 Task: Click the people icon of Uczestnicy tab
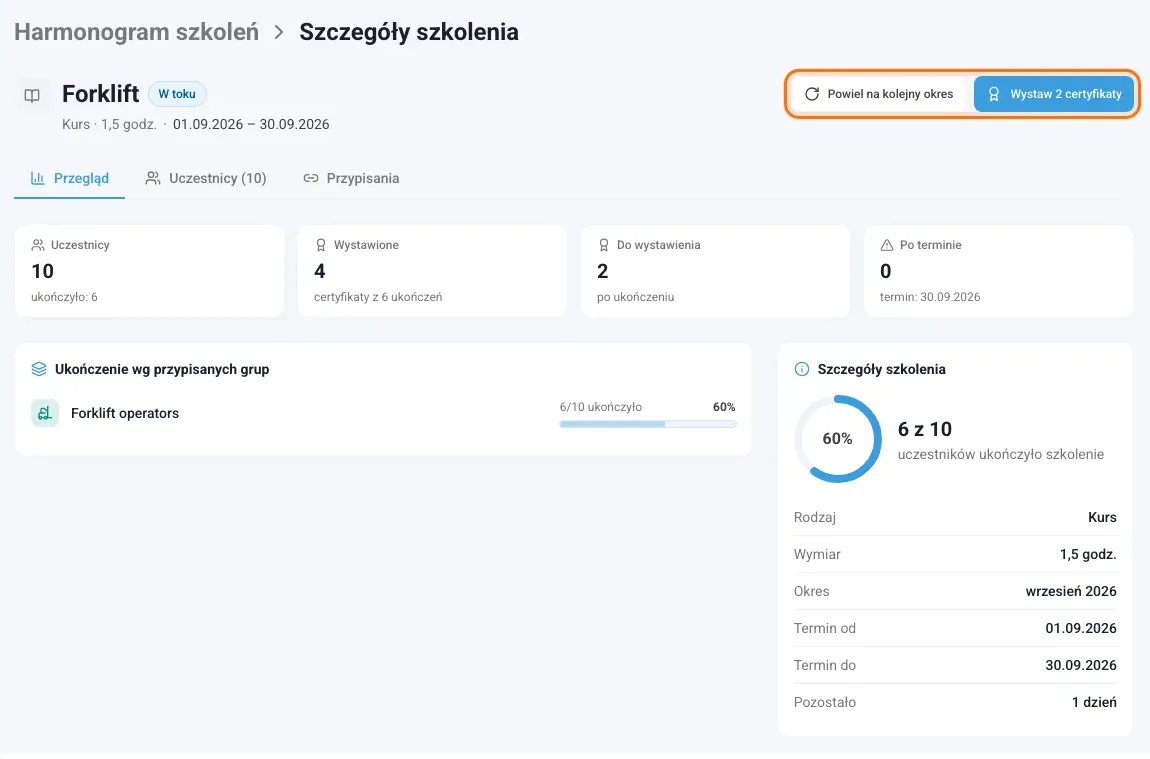click(153, 178)
